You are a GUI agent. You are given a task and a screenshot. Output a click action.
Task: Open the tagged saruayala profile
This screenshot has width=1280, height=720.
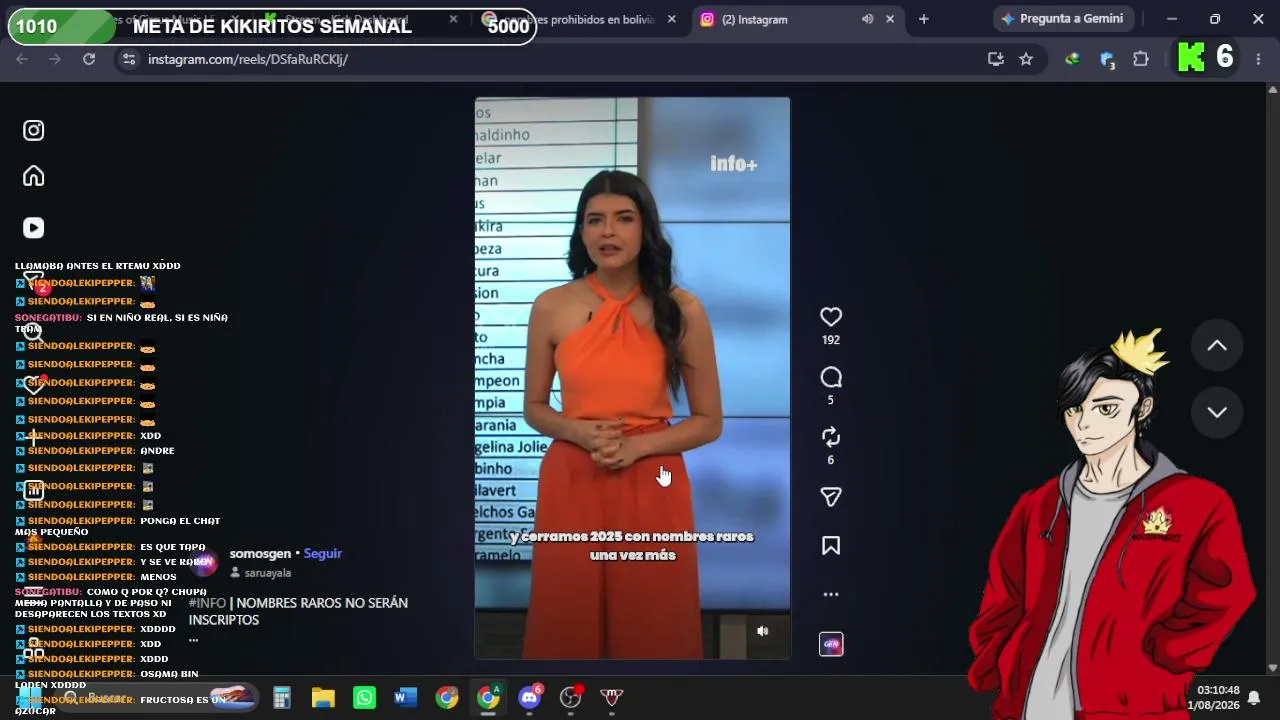[x=267, y=573]
